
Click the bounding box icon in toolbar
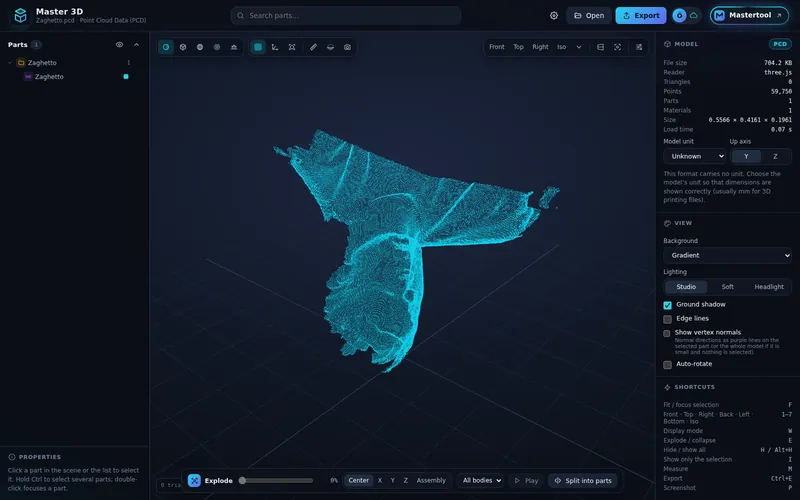click(x=292, y=47)
